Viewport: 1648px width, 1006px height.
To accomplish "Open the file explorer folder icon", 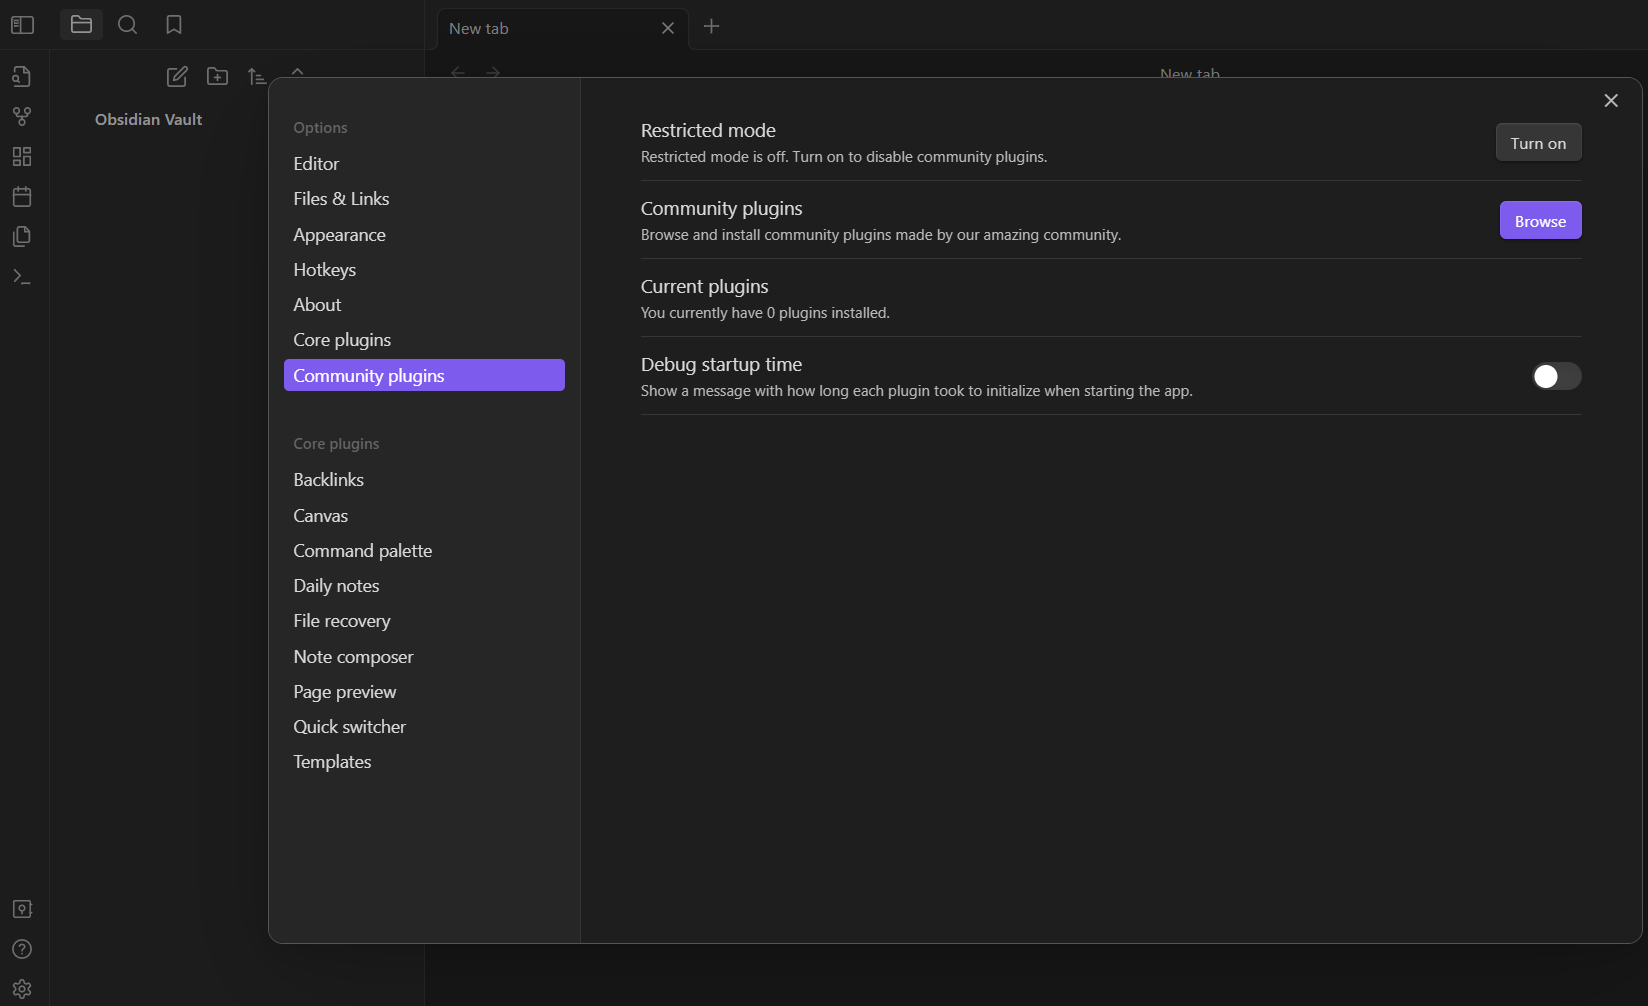I will click(81, 25).
